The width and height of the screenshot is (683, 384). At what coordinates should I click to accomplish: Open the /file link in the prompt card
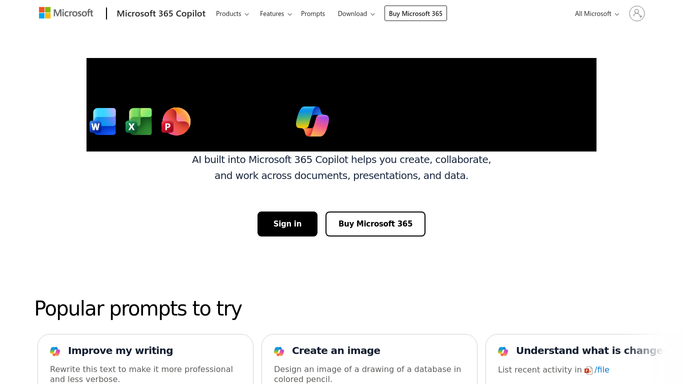[x=602, y=370]
